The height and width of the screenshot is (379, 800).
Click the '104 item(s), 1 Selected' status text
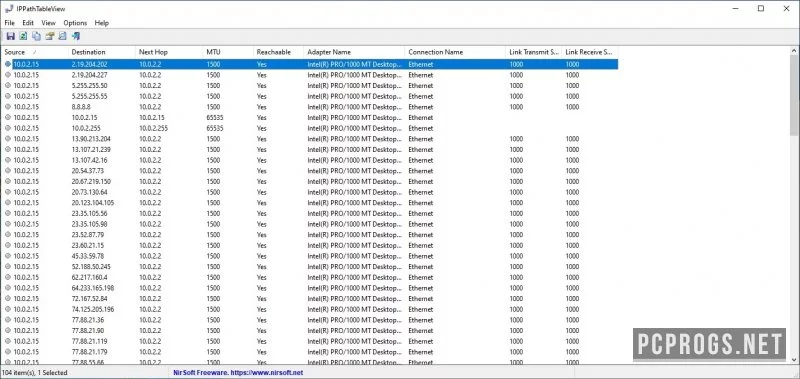point(35,373)
